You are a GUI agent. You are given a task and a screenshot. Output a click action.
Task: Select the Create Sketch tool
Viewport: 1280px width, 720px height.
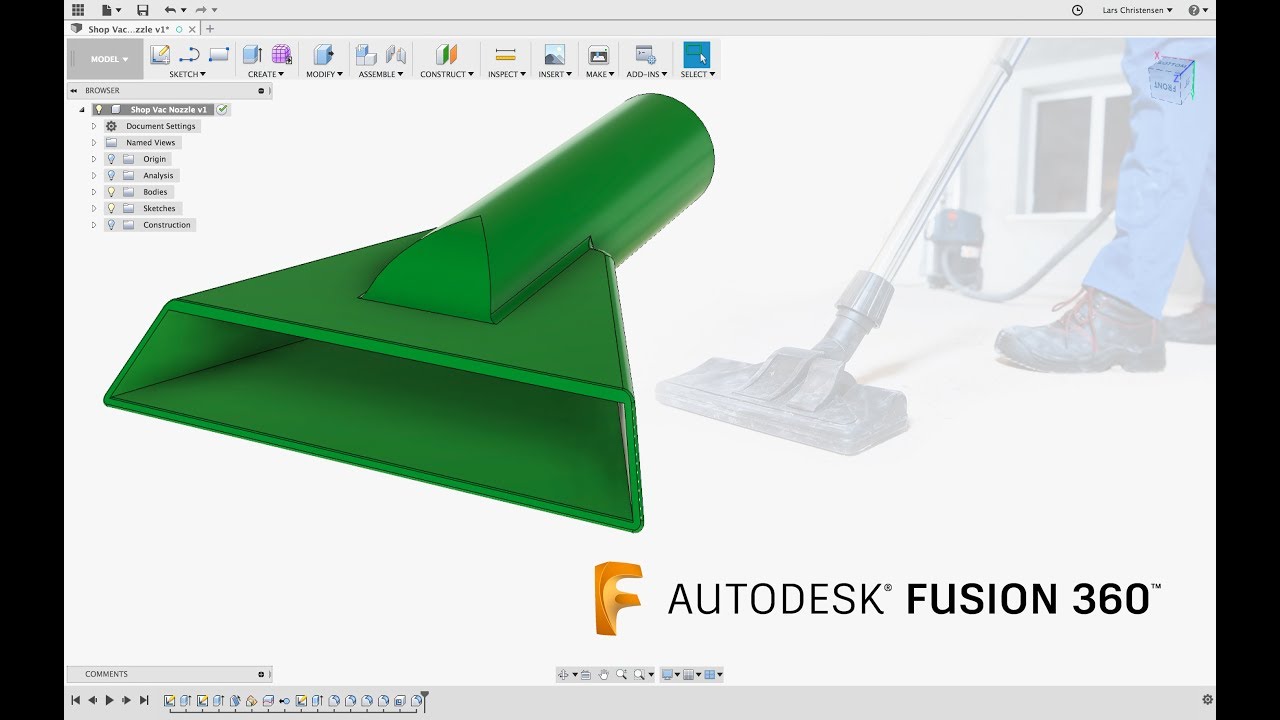(160, 55)
